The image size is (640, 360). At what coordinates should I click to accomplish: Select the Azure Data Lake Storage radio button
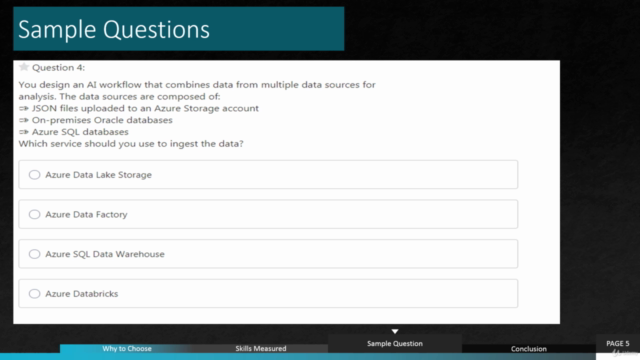[35, 175]
